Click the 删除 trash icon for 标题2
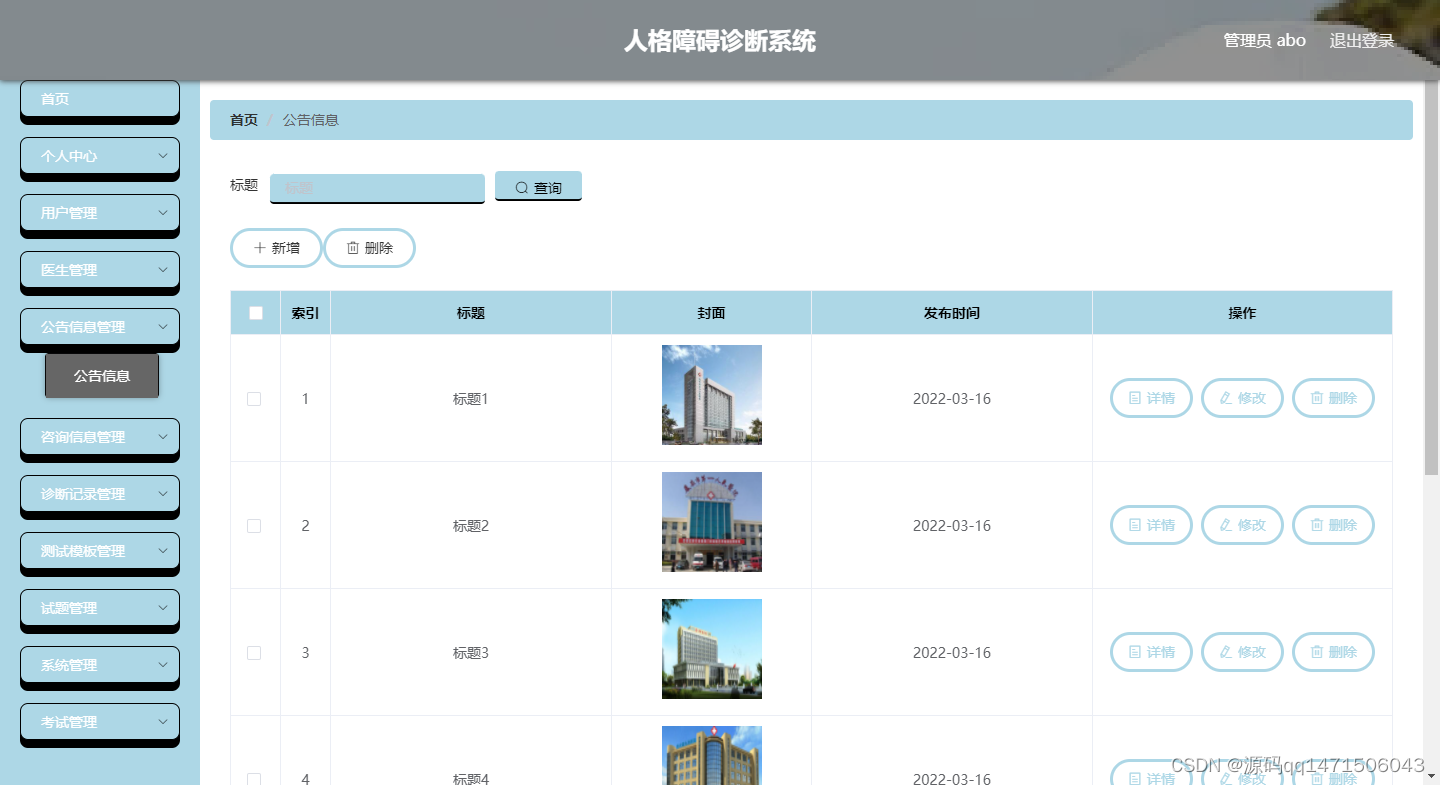1440x785 pixels. pos(1317,525)
